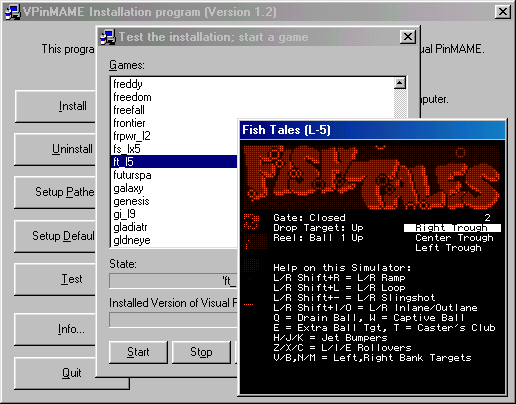Select the highlighted ft_l5 game entry
Screen dimensions: 516x404
[174, 162]
